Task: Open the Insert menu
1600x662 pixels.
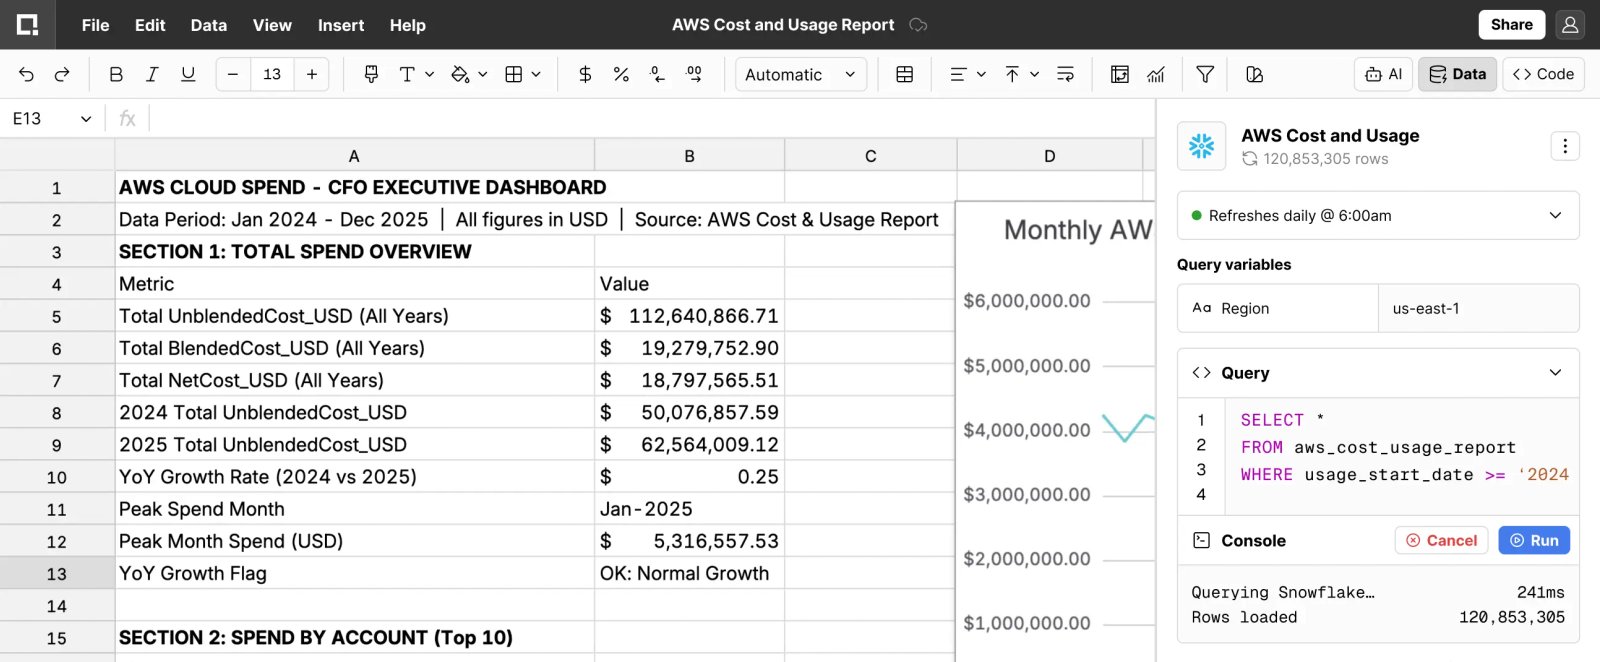Action: 341,25
